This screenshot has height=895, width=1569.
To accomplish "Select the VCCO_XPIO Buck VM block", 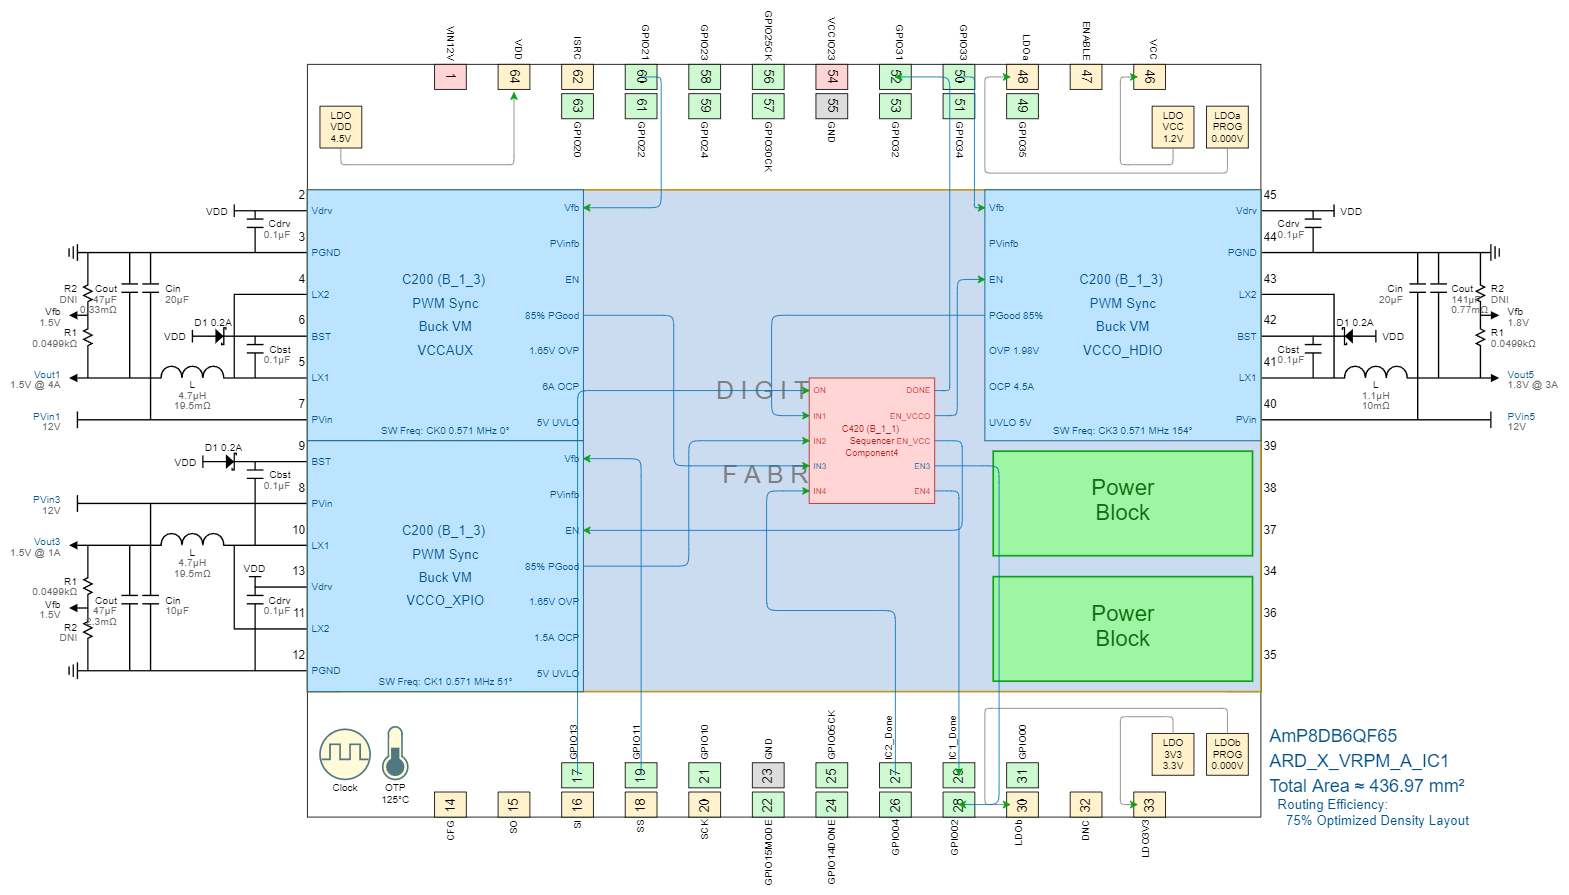I will coord(445,566).
